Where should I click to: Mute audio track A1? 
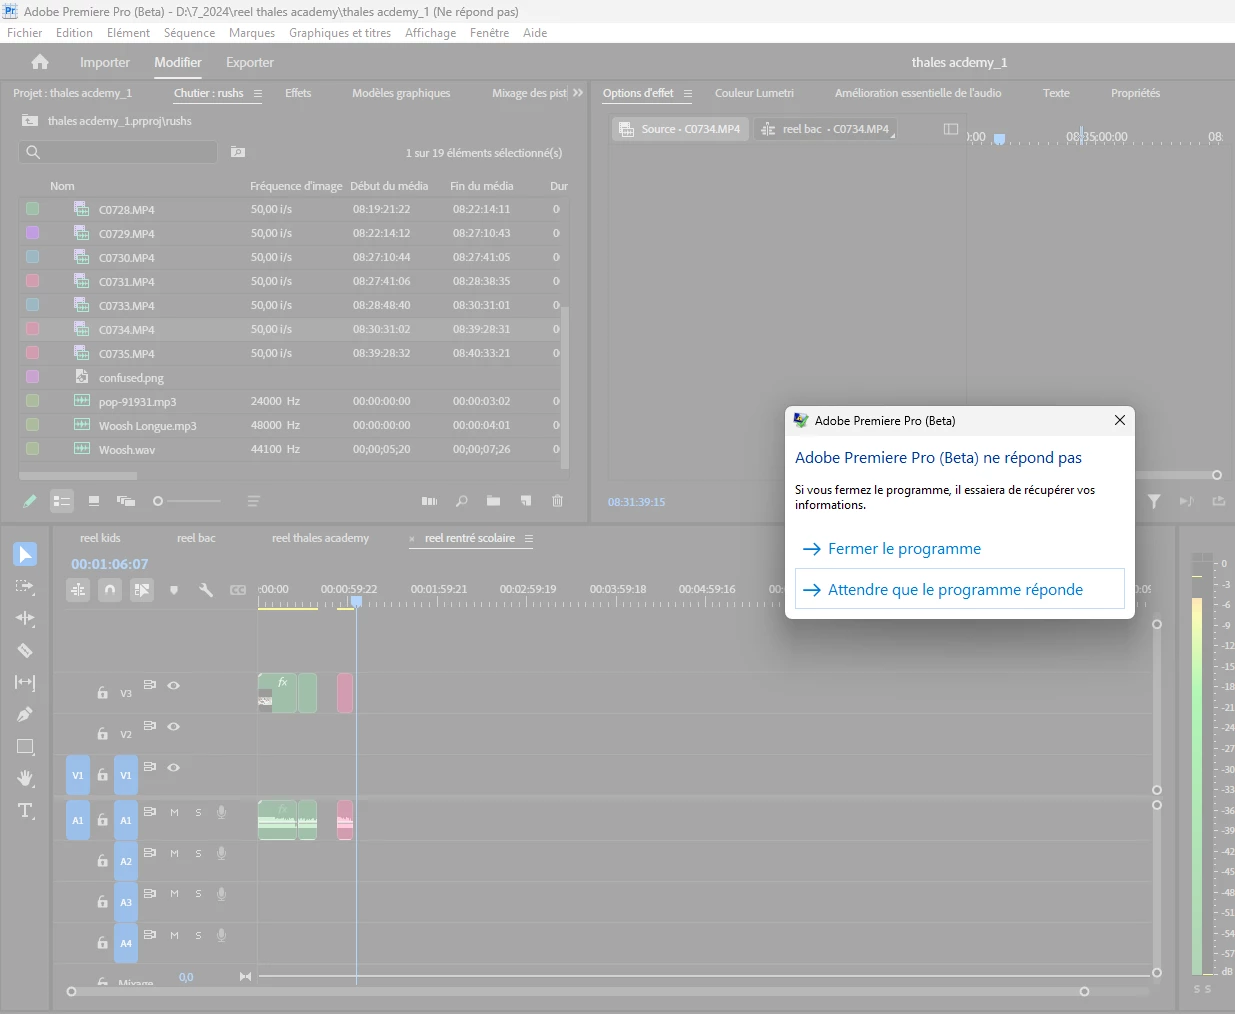pyautogui.click(x=174, y=813)
